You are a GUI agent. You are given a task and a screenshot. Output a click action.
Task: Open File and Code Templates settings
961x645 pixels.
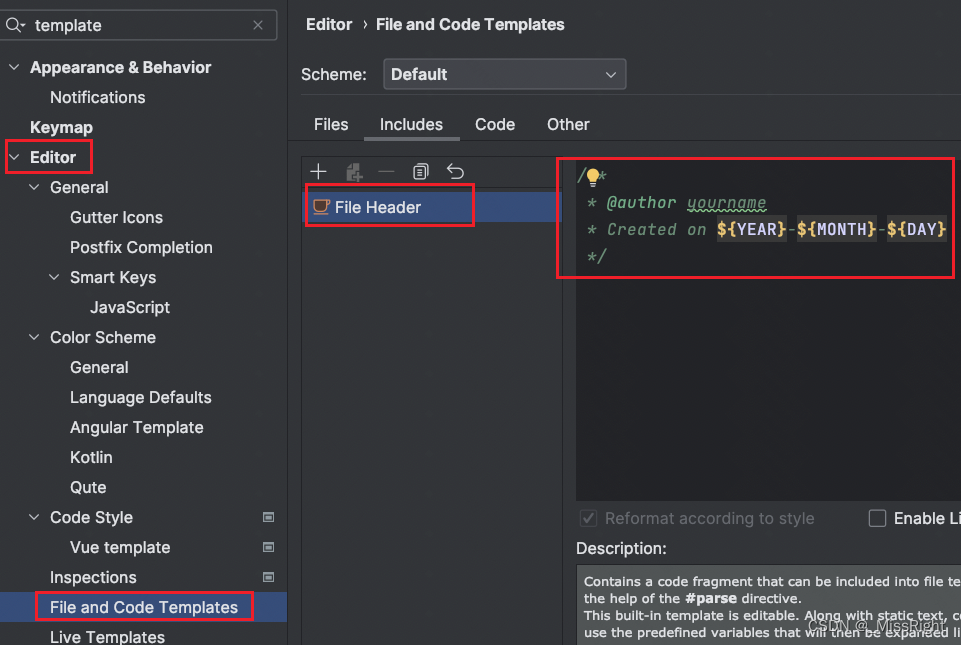pos(144,607)
